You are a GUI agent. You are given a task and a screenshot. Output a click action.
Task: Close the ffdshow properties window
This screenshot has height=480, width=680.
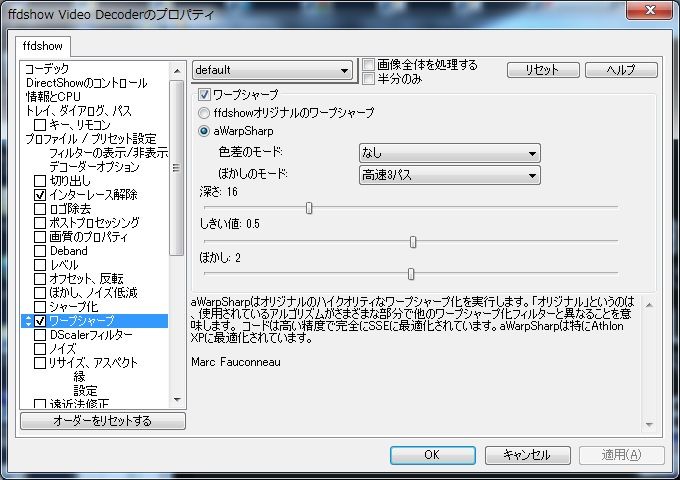tap(649, 10)
